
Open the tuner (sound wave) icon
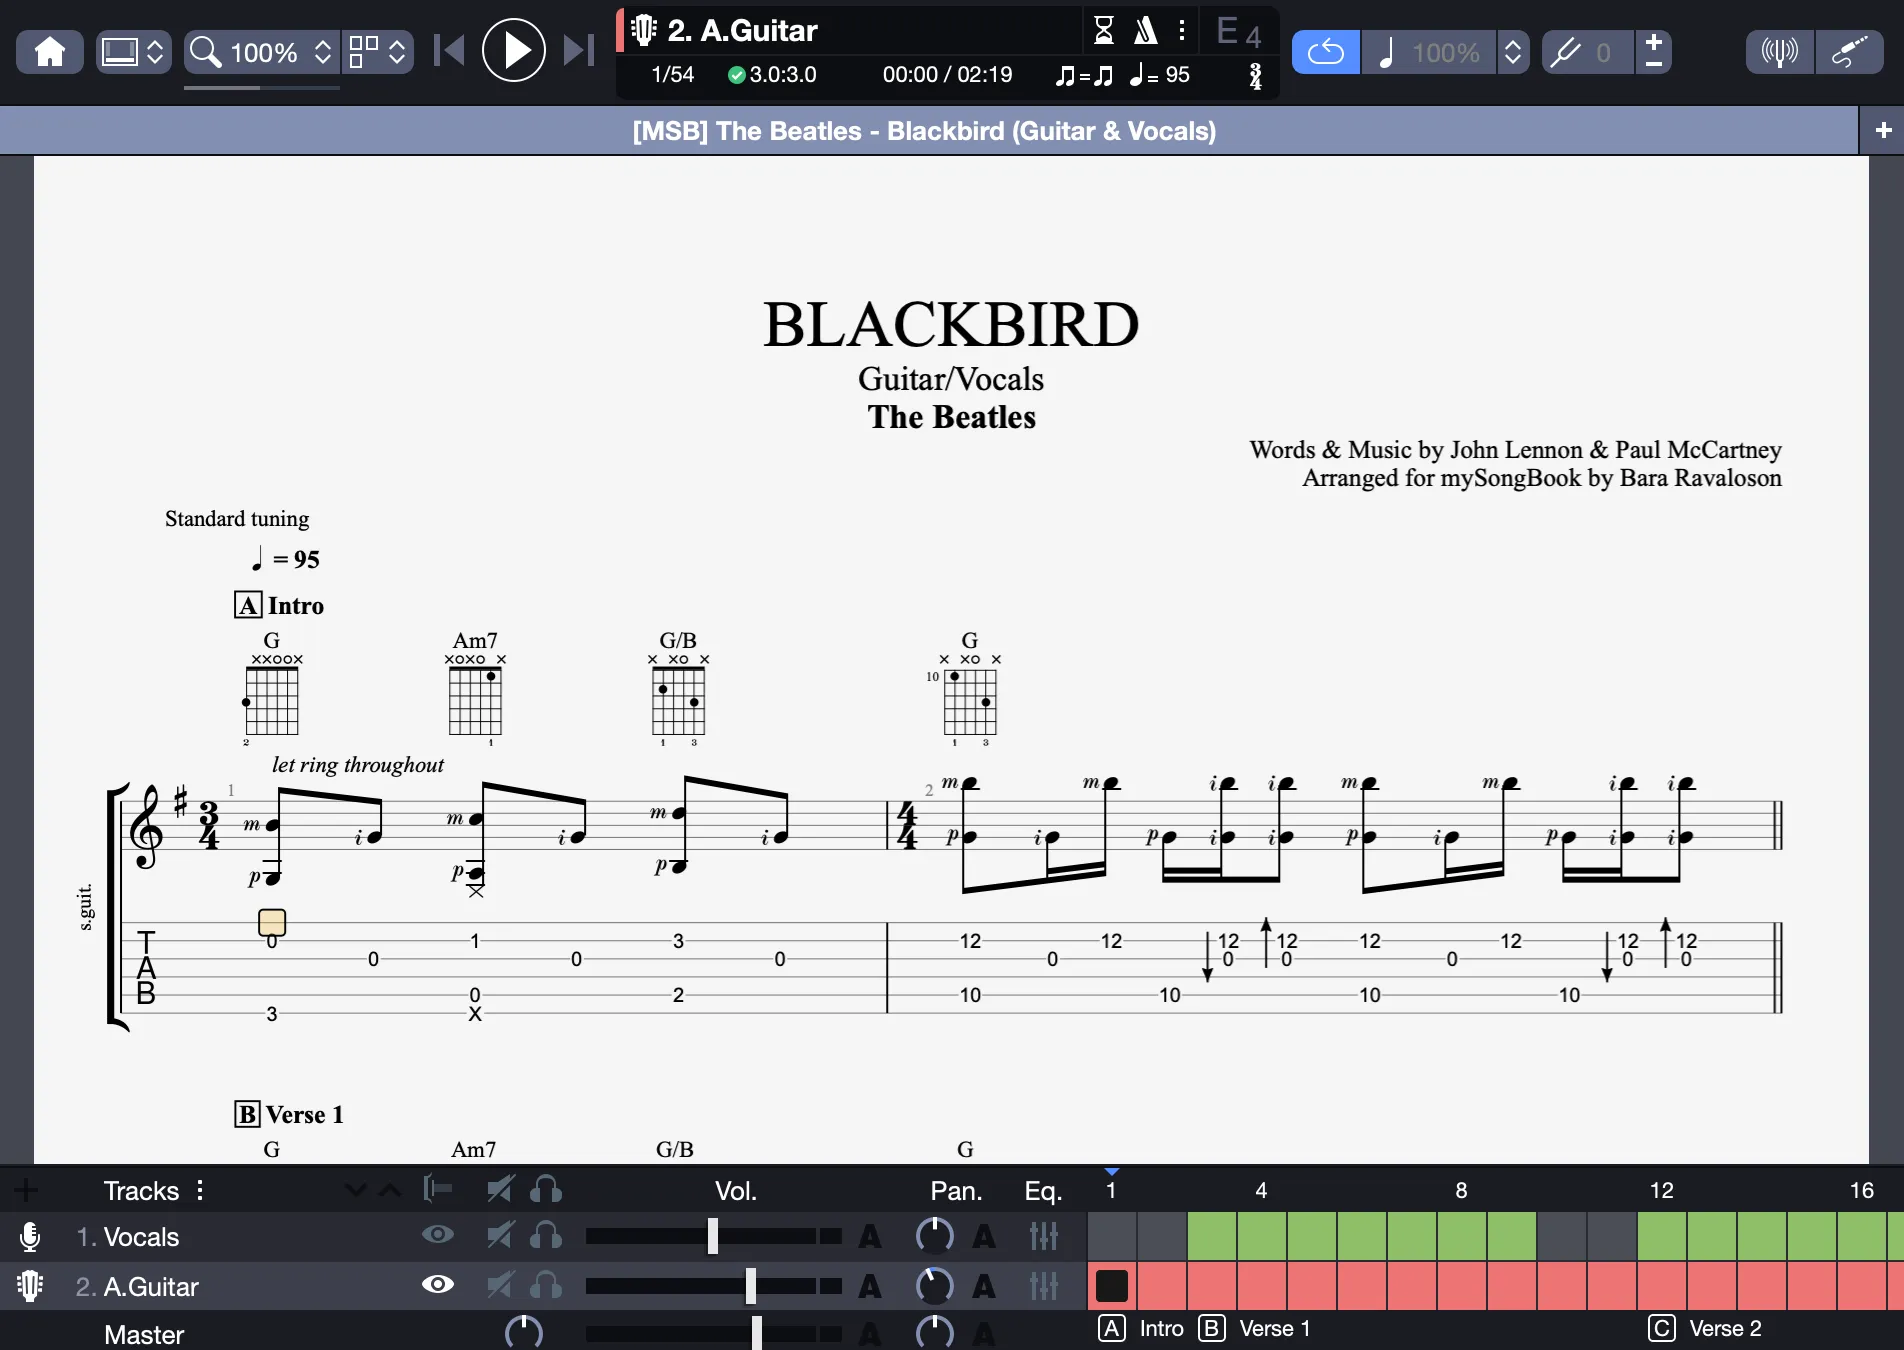pyautogui.click(x=1779, y=52)
